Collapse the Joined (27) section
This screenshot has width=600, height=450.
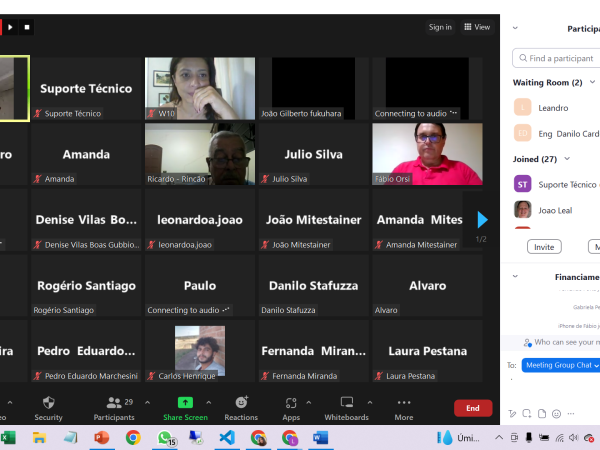[567, 158]
